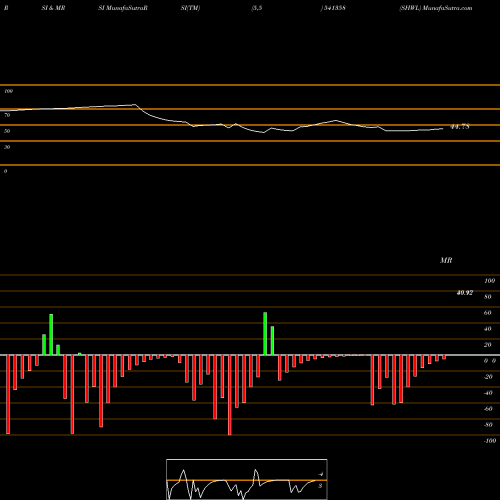Click the "MR" label above the histogram
The image size is (500, 500).
[x=446, y=260]
